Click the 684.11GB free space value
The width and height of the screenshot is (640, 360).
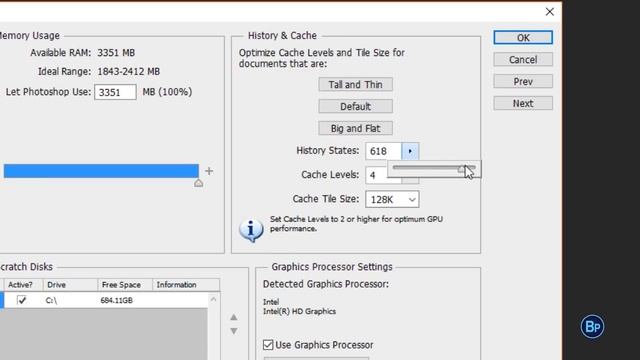[x=116, y=300]
